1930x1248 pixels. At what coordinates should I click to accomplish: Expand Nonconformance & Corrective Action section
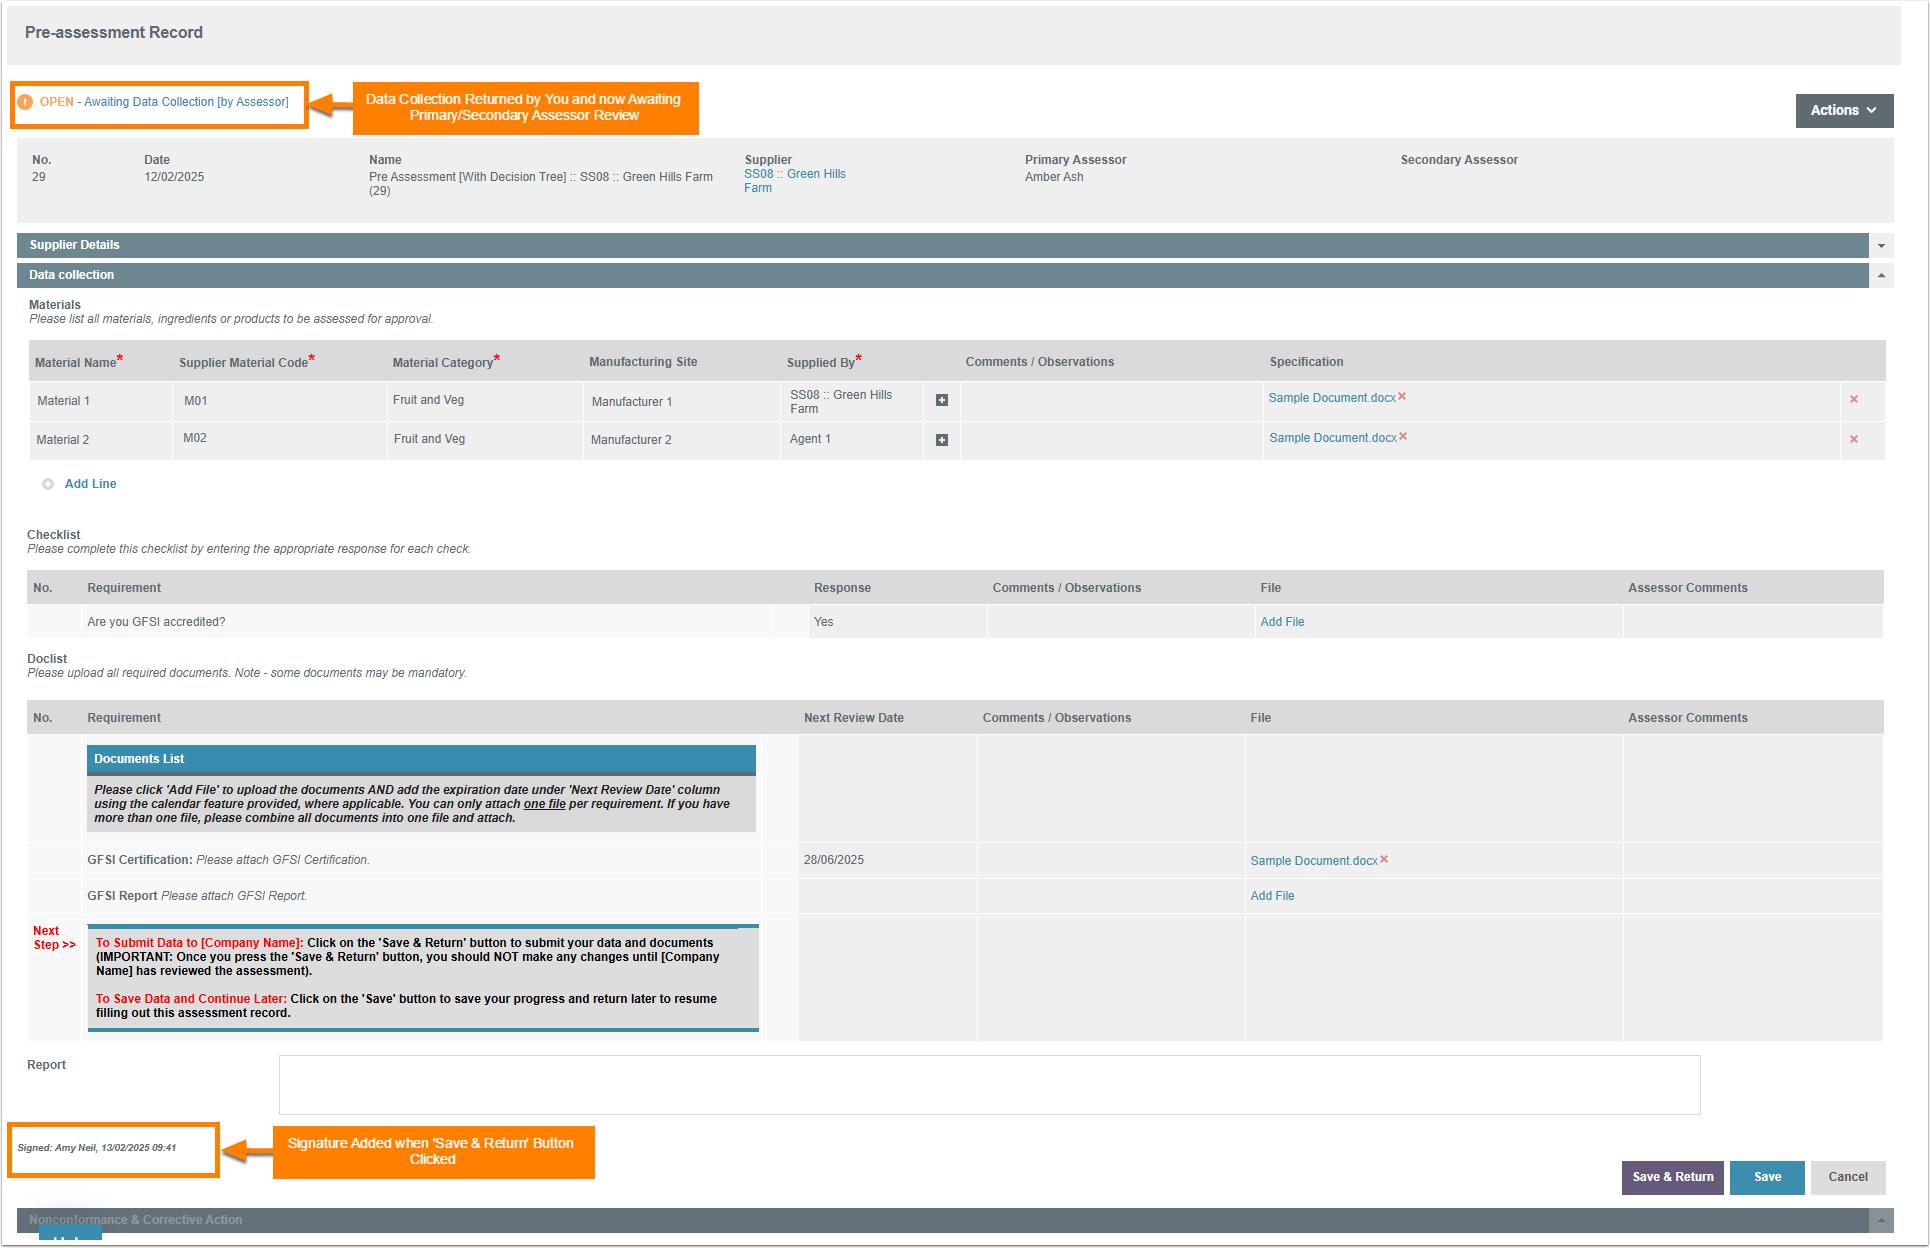click(1881, 1220)
